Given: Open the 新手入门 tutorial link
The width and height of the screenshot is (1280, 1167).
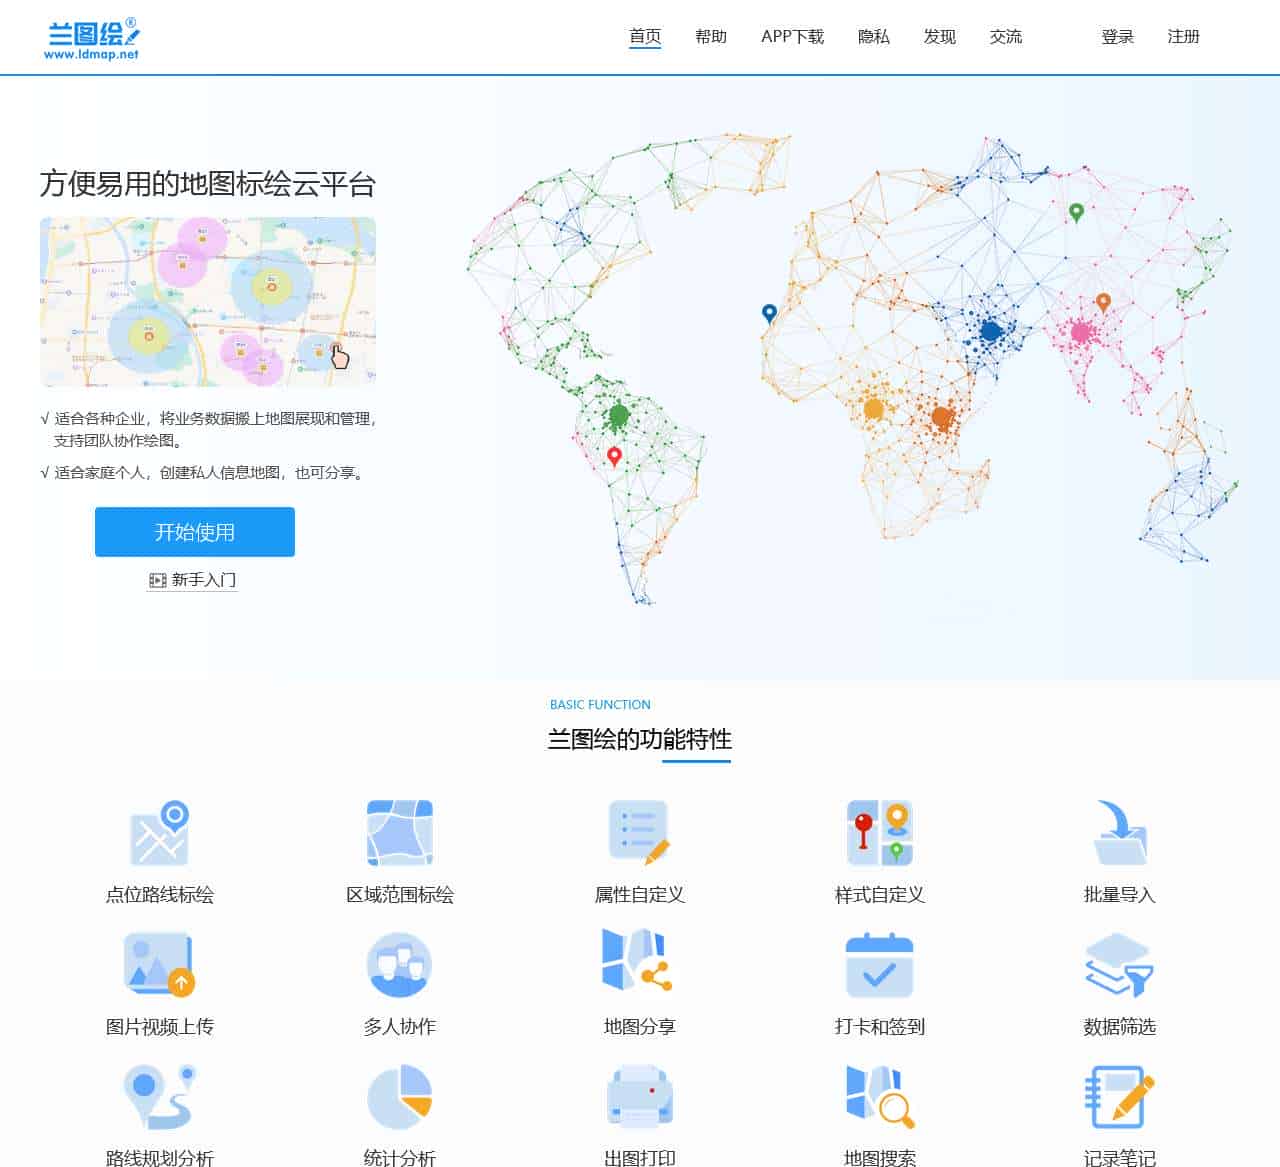Looking at the screenshot, I should [193, 580].
